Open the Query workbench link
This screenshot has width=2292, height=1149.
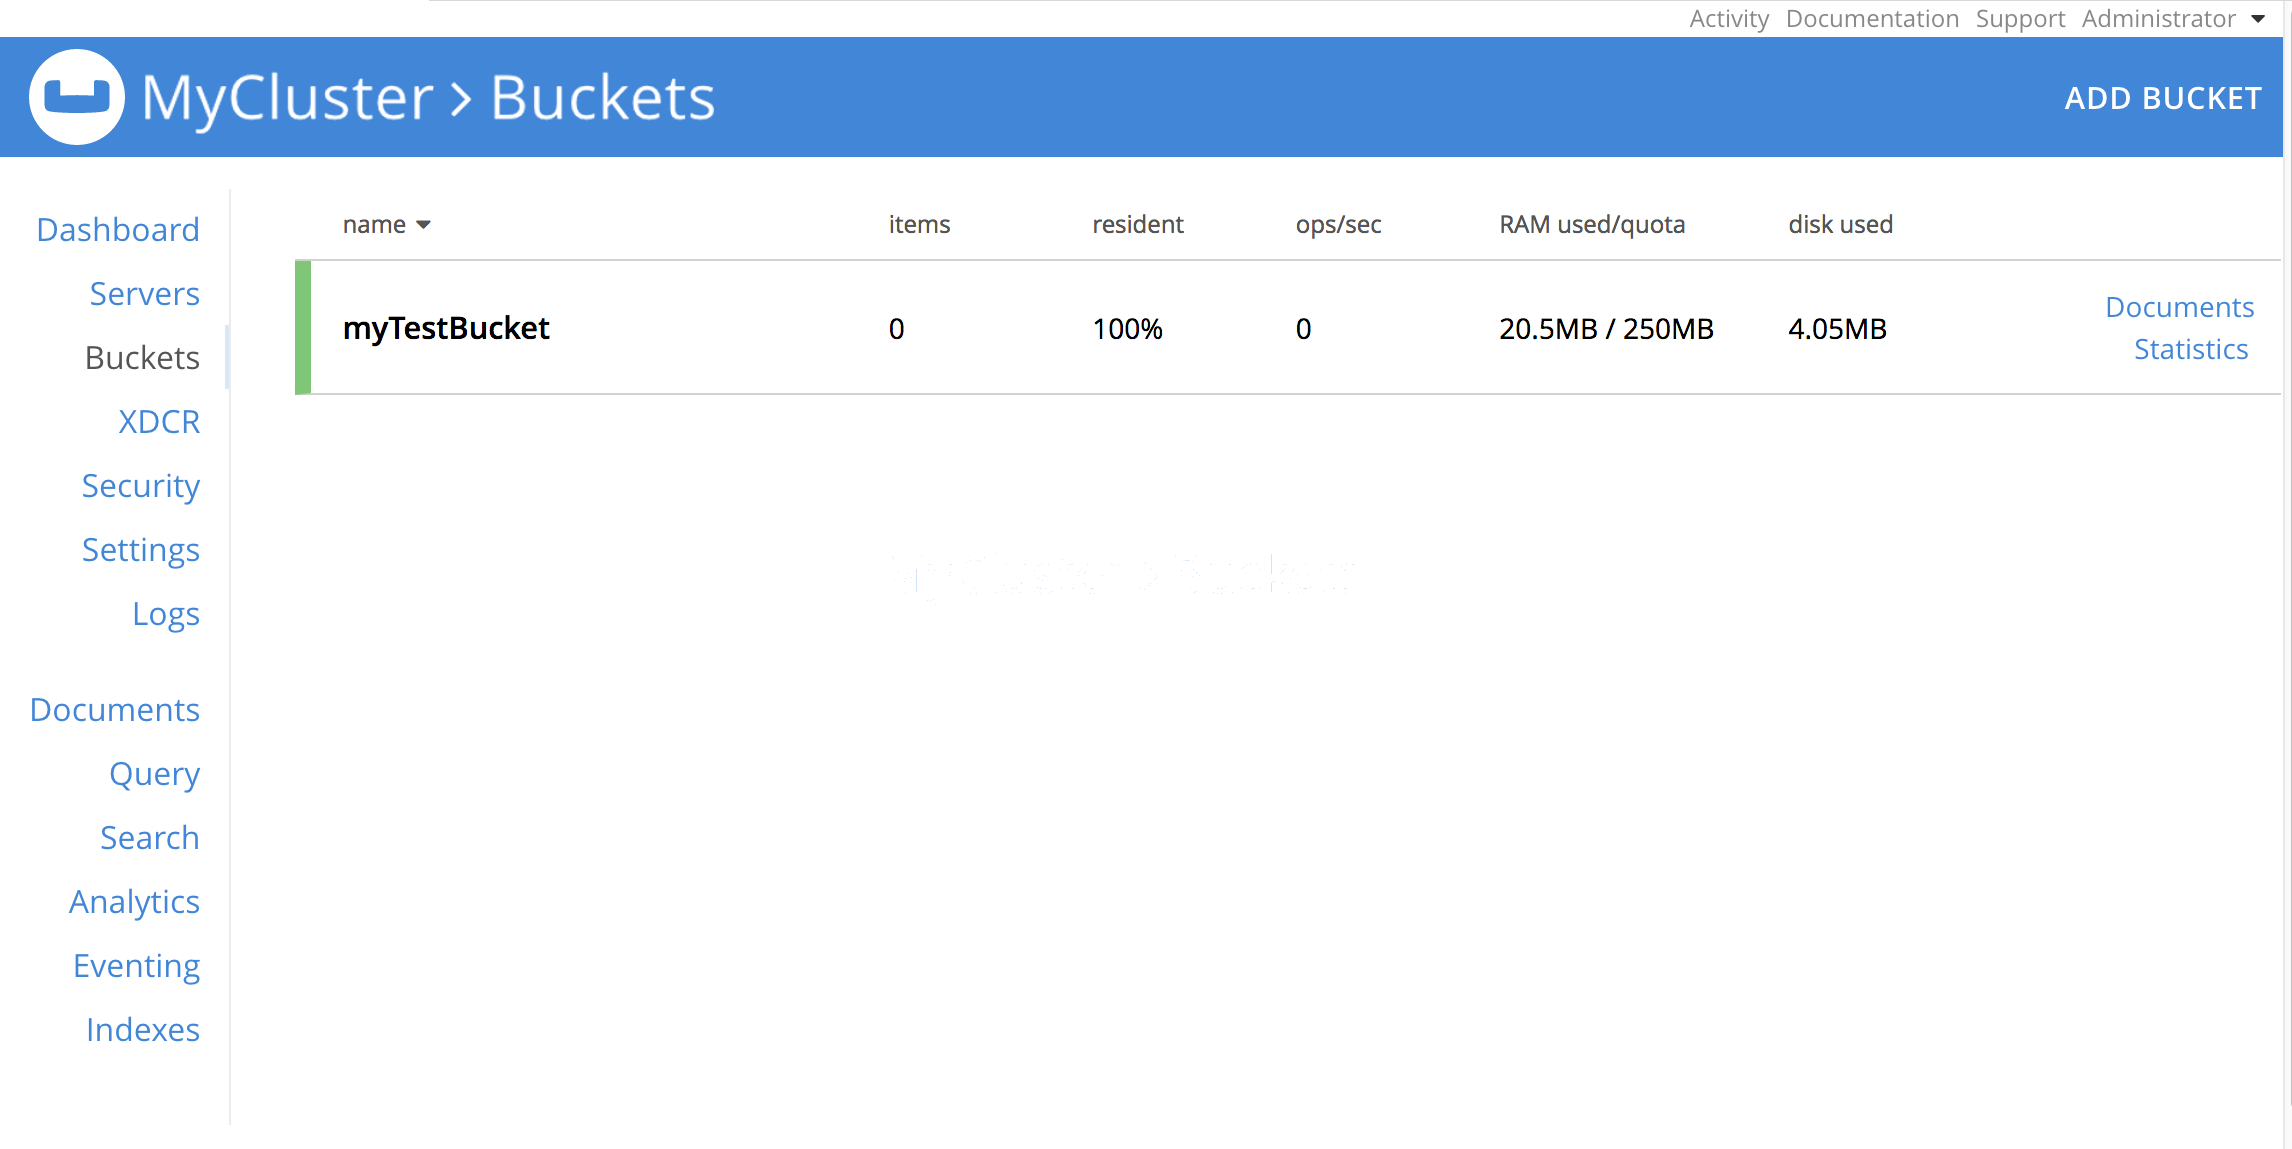point(154,774)
